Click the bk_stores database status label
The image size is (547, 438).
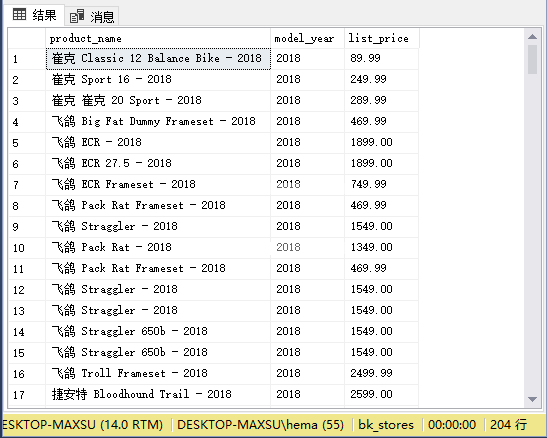pos(386,425)
